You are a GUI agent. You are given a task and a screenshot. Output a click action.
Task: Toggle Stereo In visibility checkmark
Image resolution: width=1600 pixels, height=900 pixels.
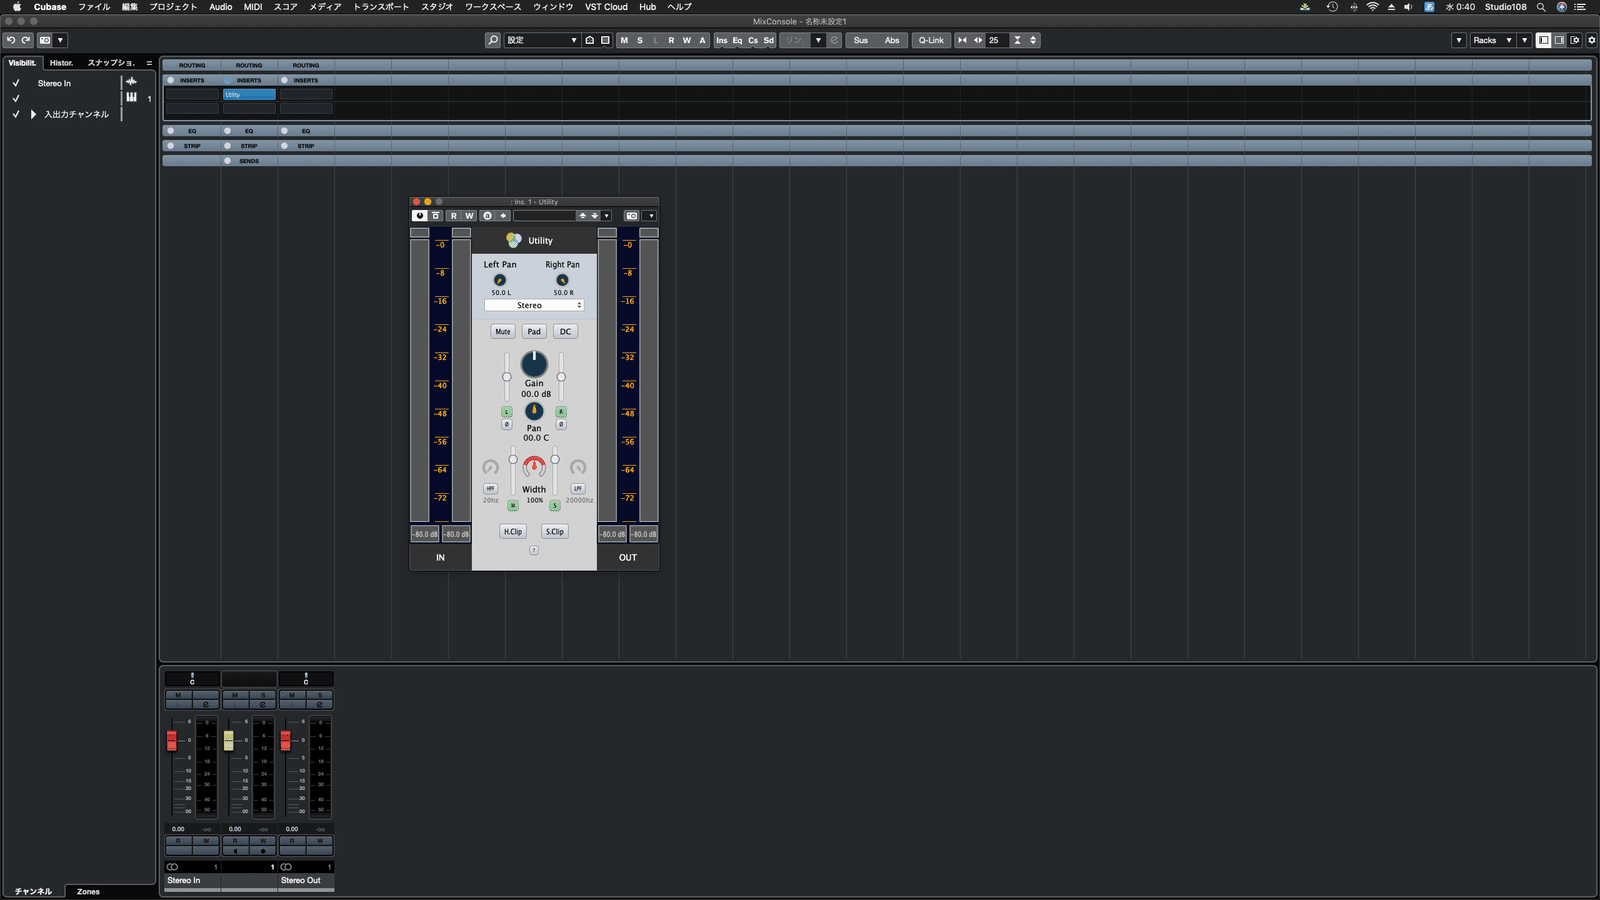pyautogui.click(x=16, y=83)
